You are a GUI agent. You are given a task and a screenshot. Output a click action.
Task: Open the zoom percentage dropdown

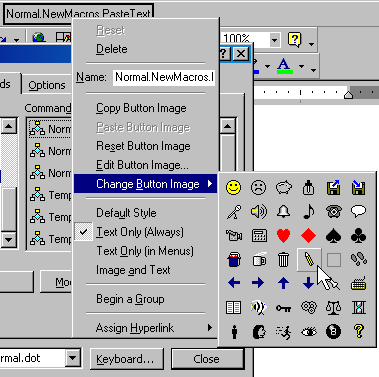[x=274, y=40]
